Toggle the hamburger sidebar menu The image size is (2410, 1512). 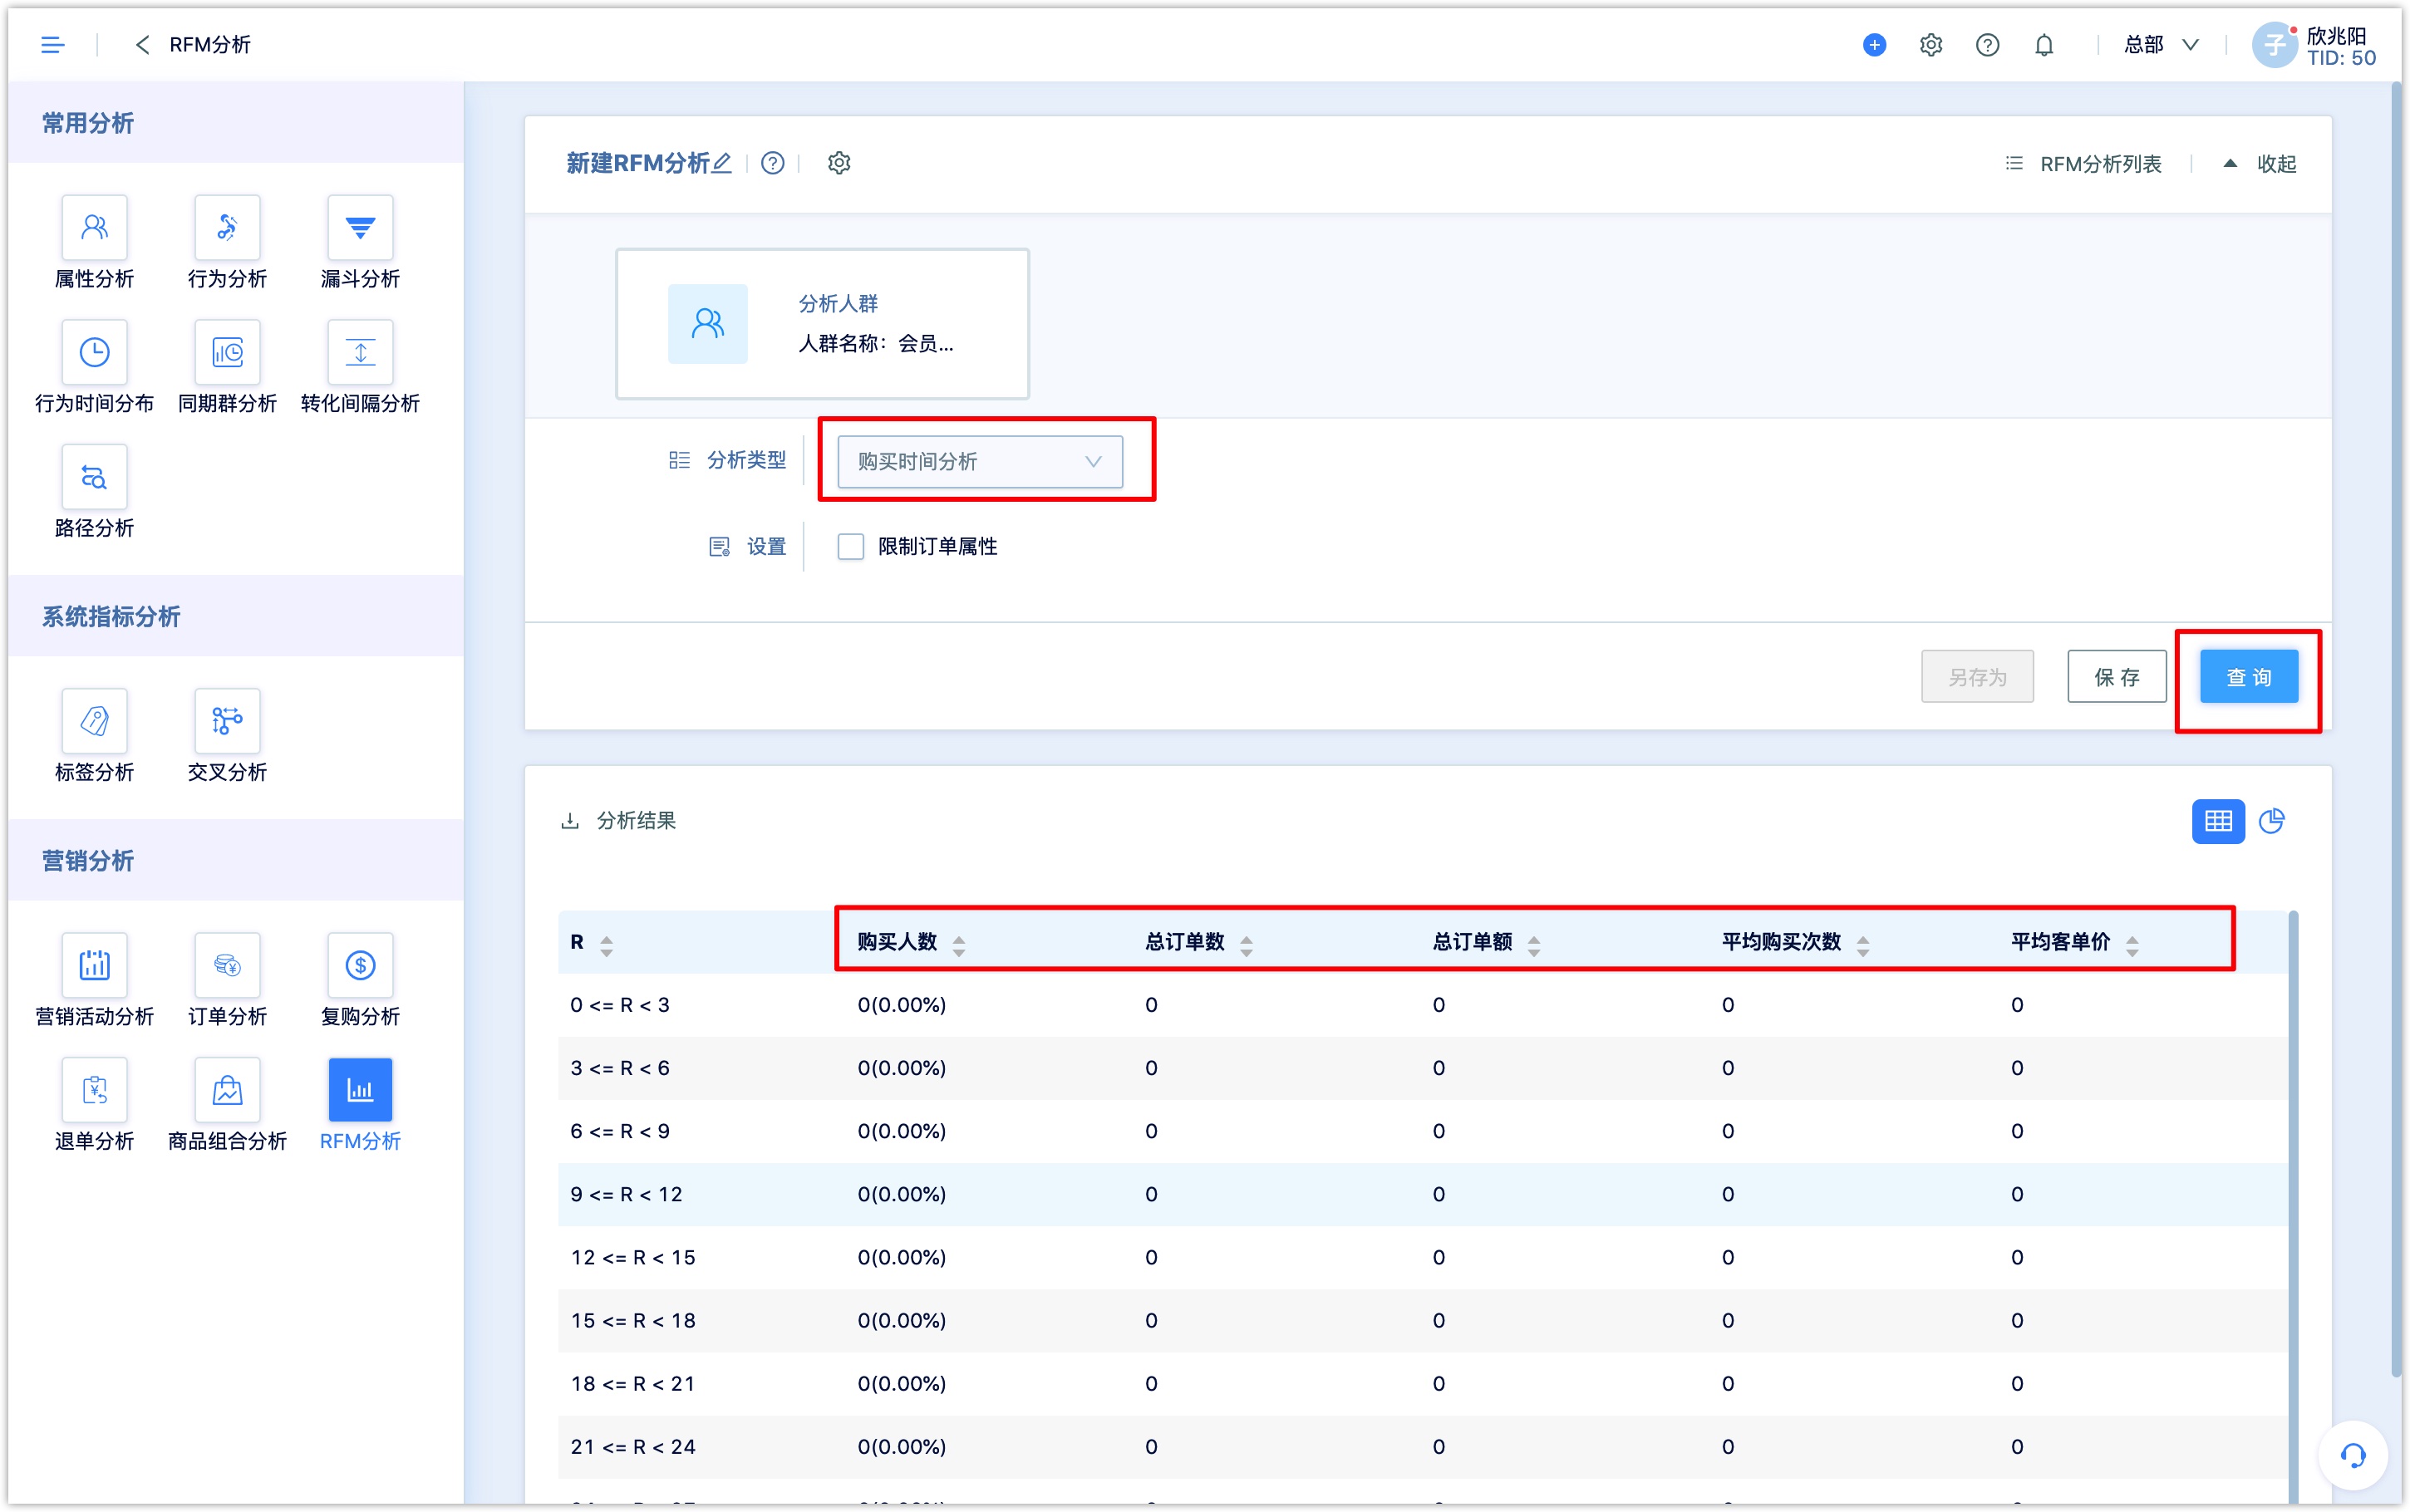(52, 45)
